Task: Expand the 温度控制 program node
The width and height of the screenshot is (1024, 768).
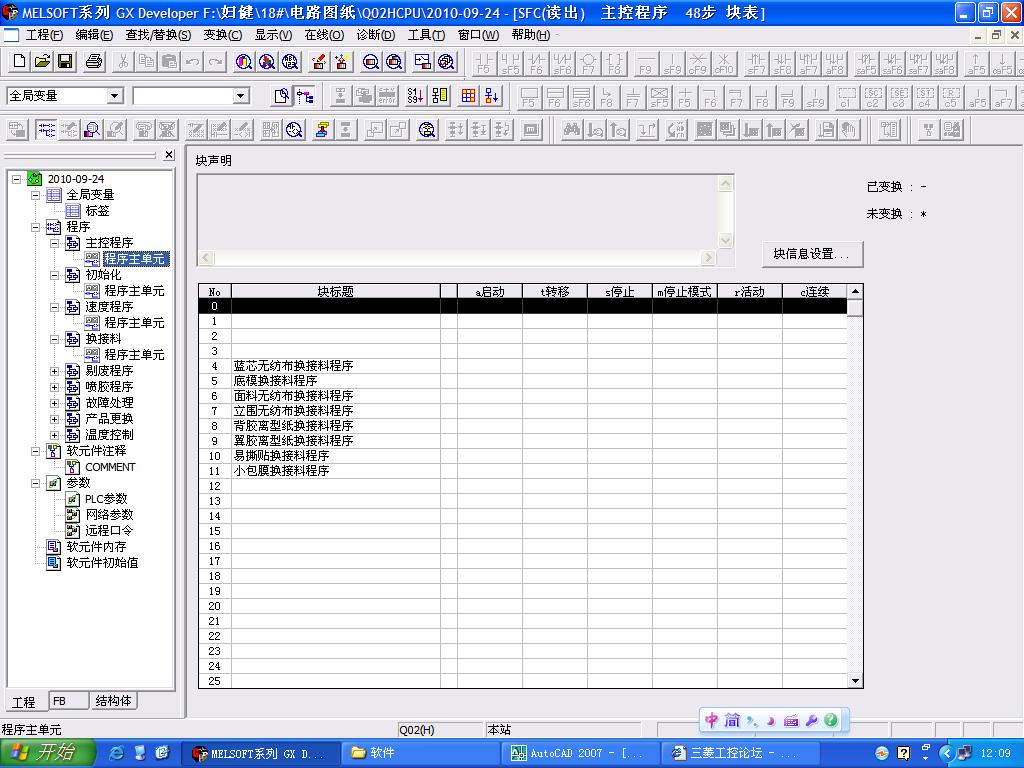Action: (x=55, y=435)
